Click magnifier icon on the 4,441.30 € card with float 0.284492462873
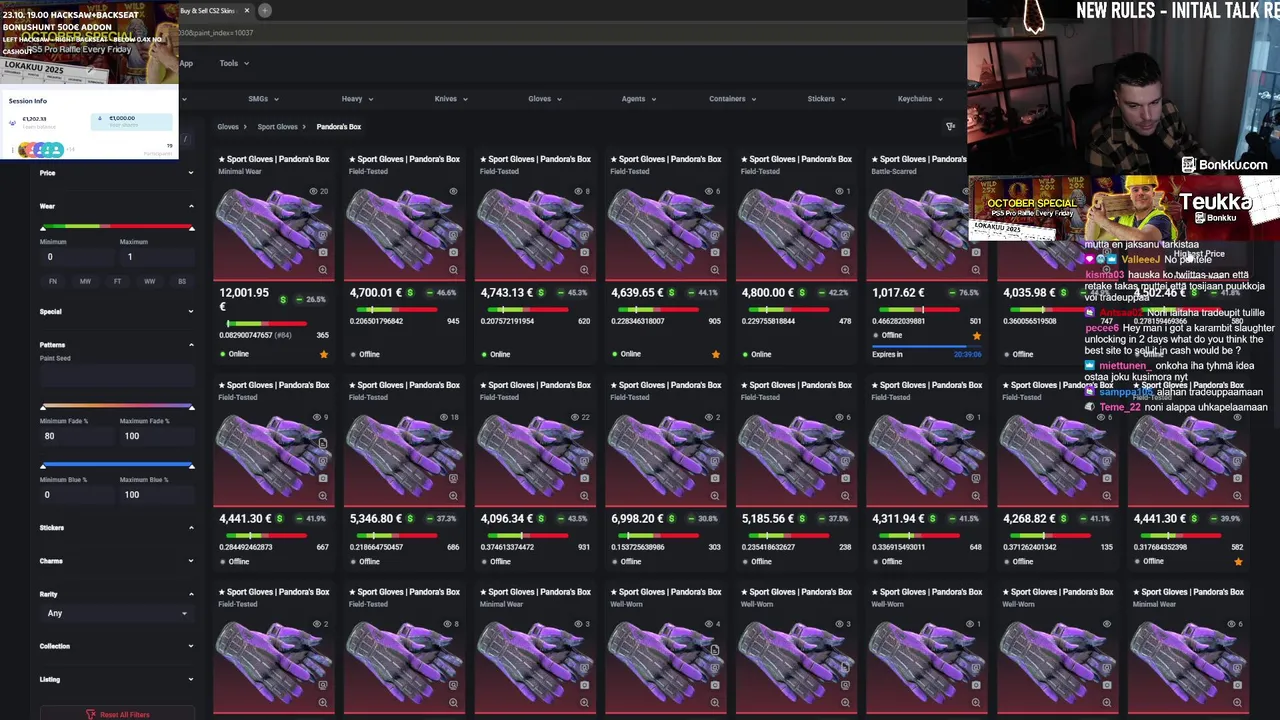 pyautogui.click(x=322, y=496)
